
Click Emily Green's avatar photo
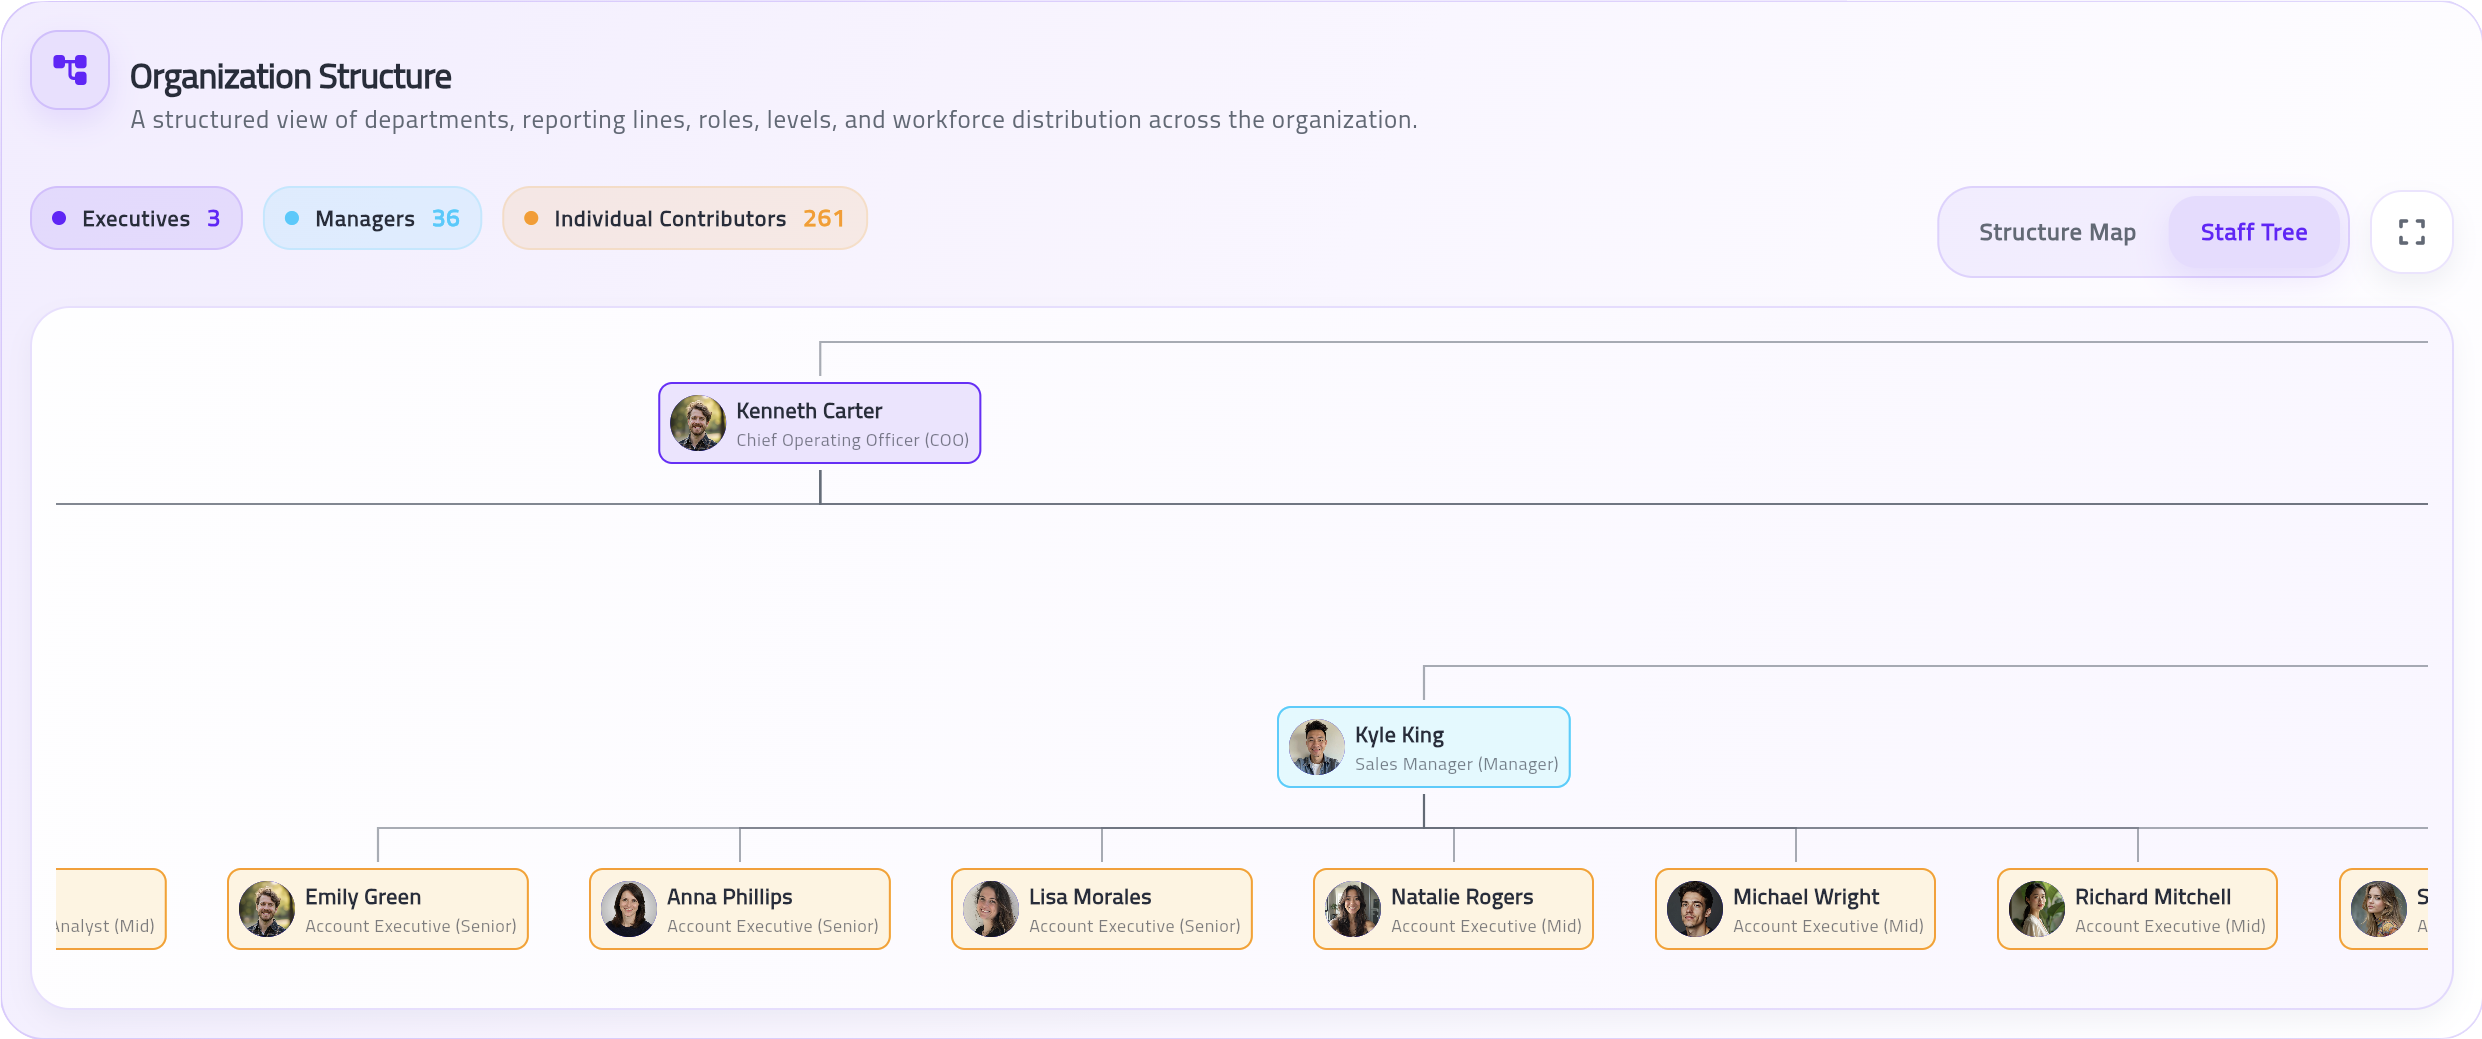tap(266, 909)
